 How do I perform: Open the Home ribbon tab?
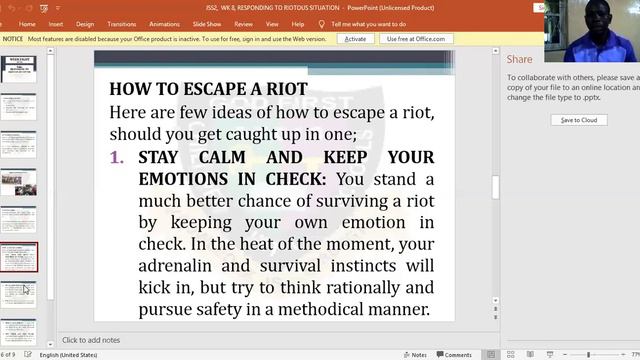pos(27,24)
